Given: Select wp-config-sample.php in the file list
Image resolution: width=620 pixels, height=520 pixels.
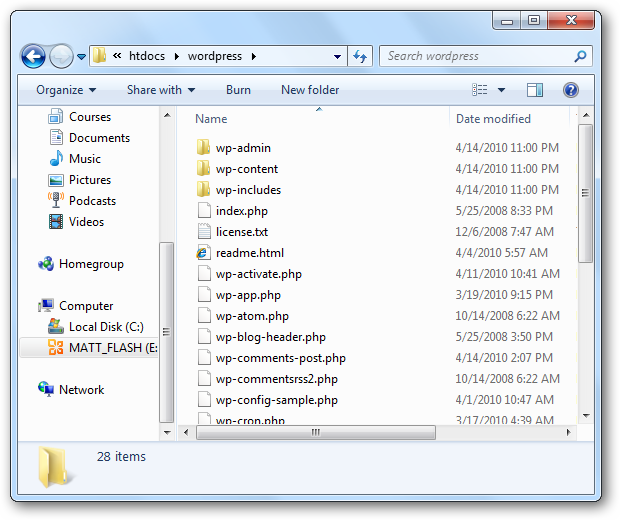Looking at the screenshot, I should pyautogui.click(x=276, y=400).
